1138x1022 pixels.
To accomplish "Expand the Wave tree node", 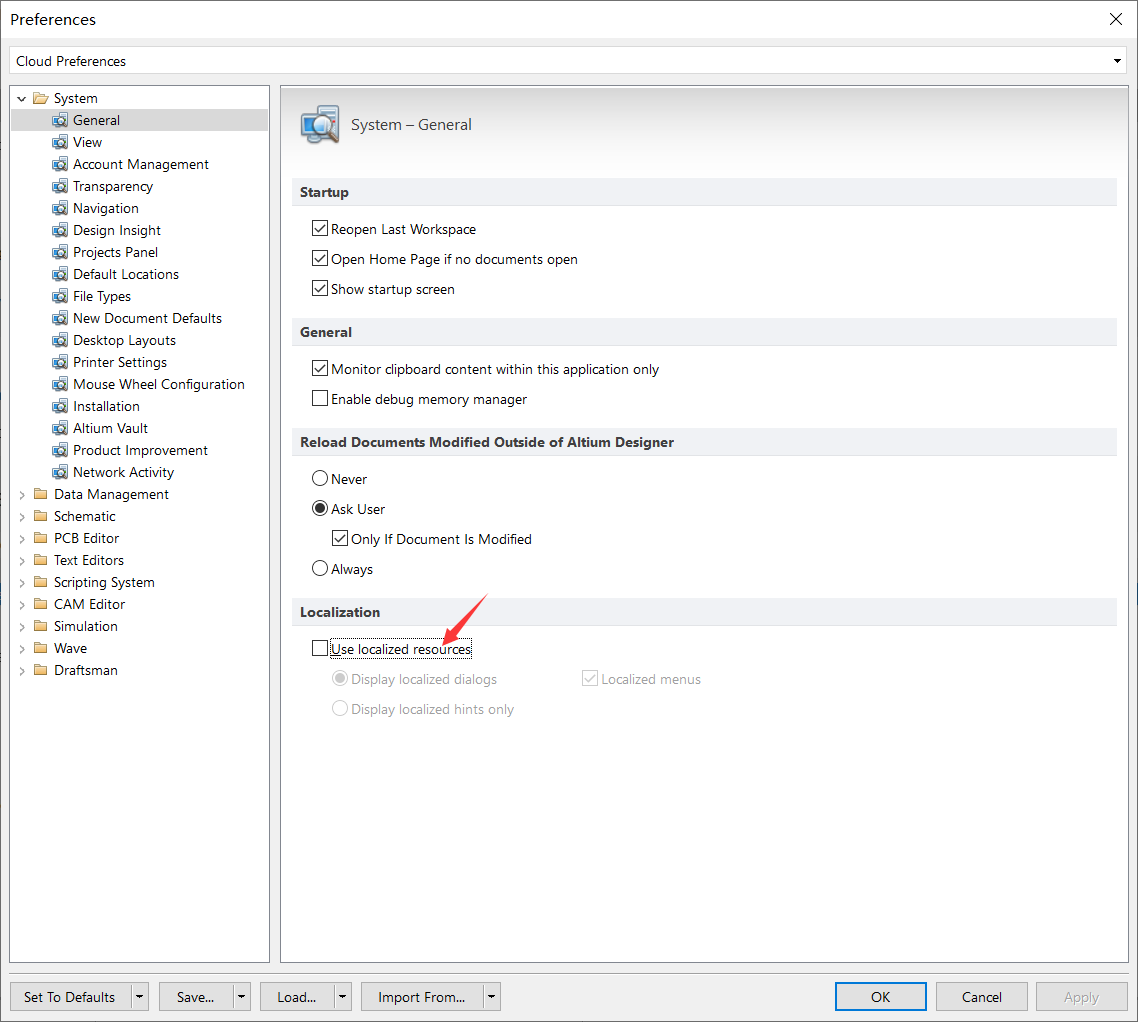I will (x=22, y=649).
